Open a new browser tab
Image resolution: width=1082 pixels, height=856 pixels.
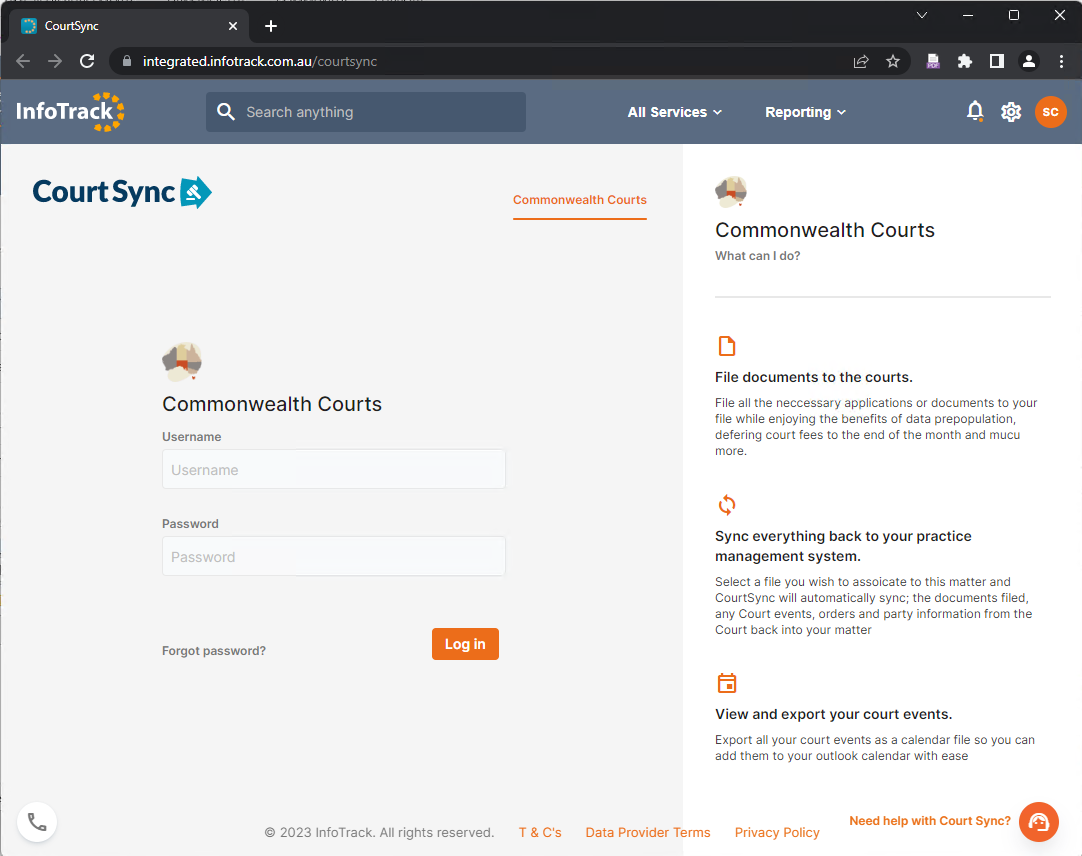pyautogui.click(x=270, y=26)
